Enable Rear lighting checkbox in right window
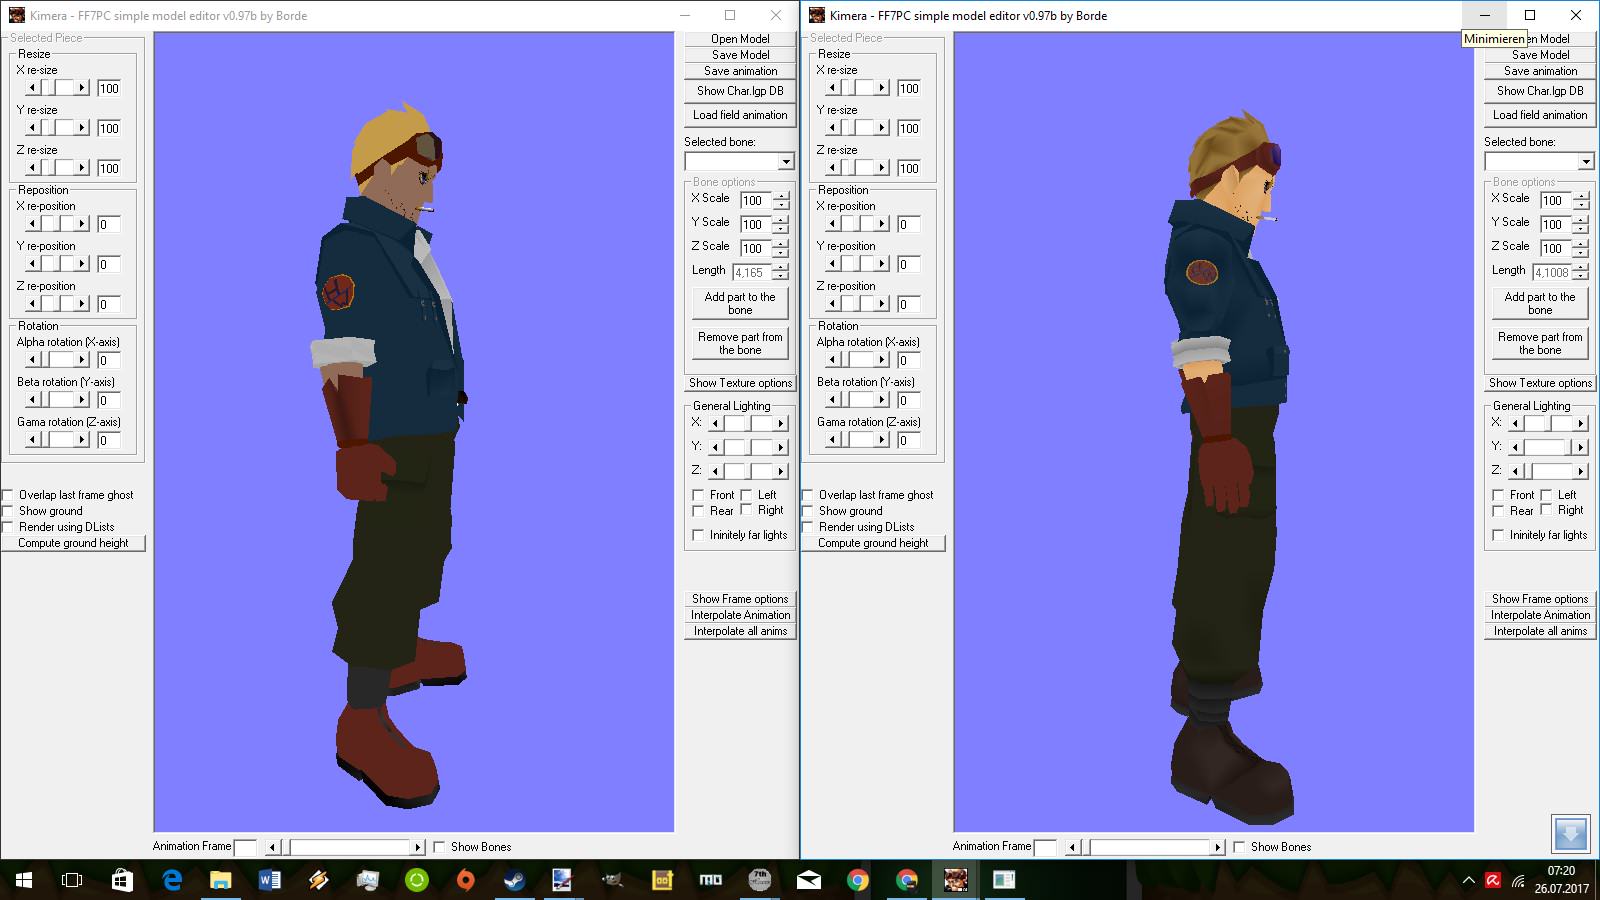This screenshot has width=1600, height=900. [1498, 511]
